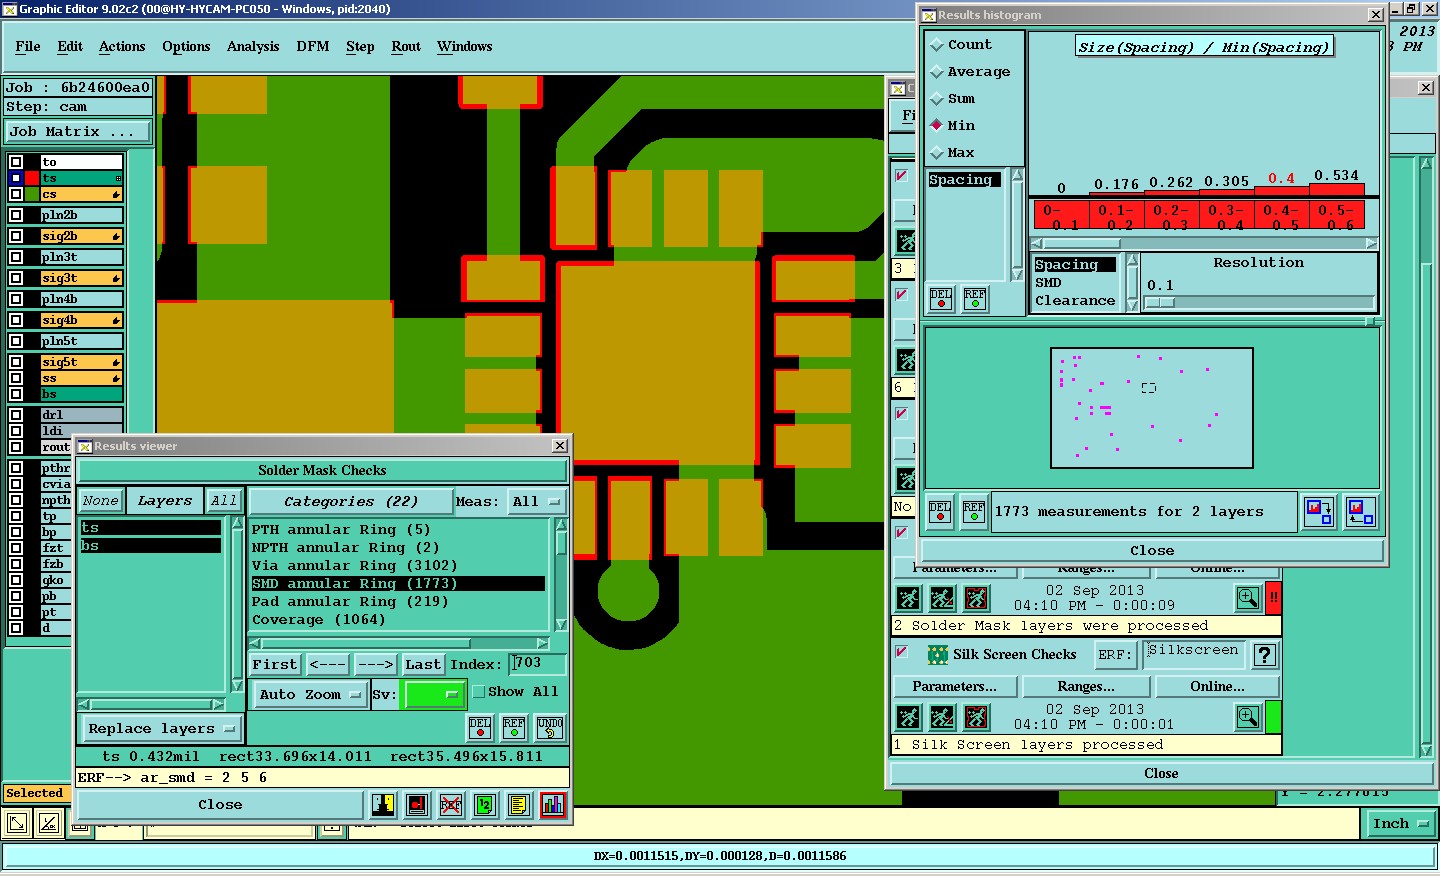Open the Job Matrix button menu
The height and width of the screenshot is (876, 1440).
[x=78, y=132]
